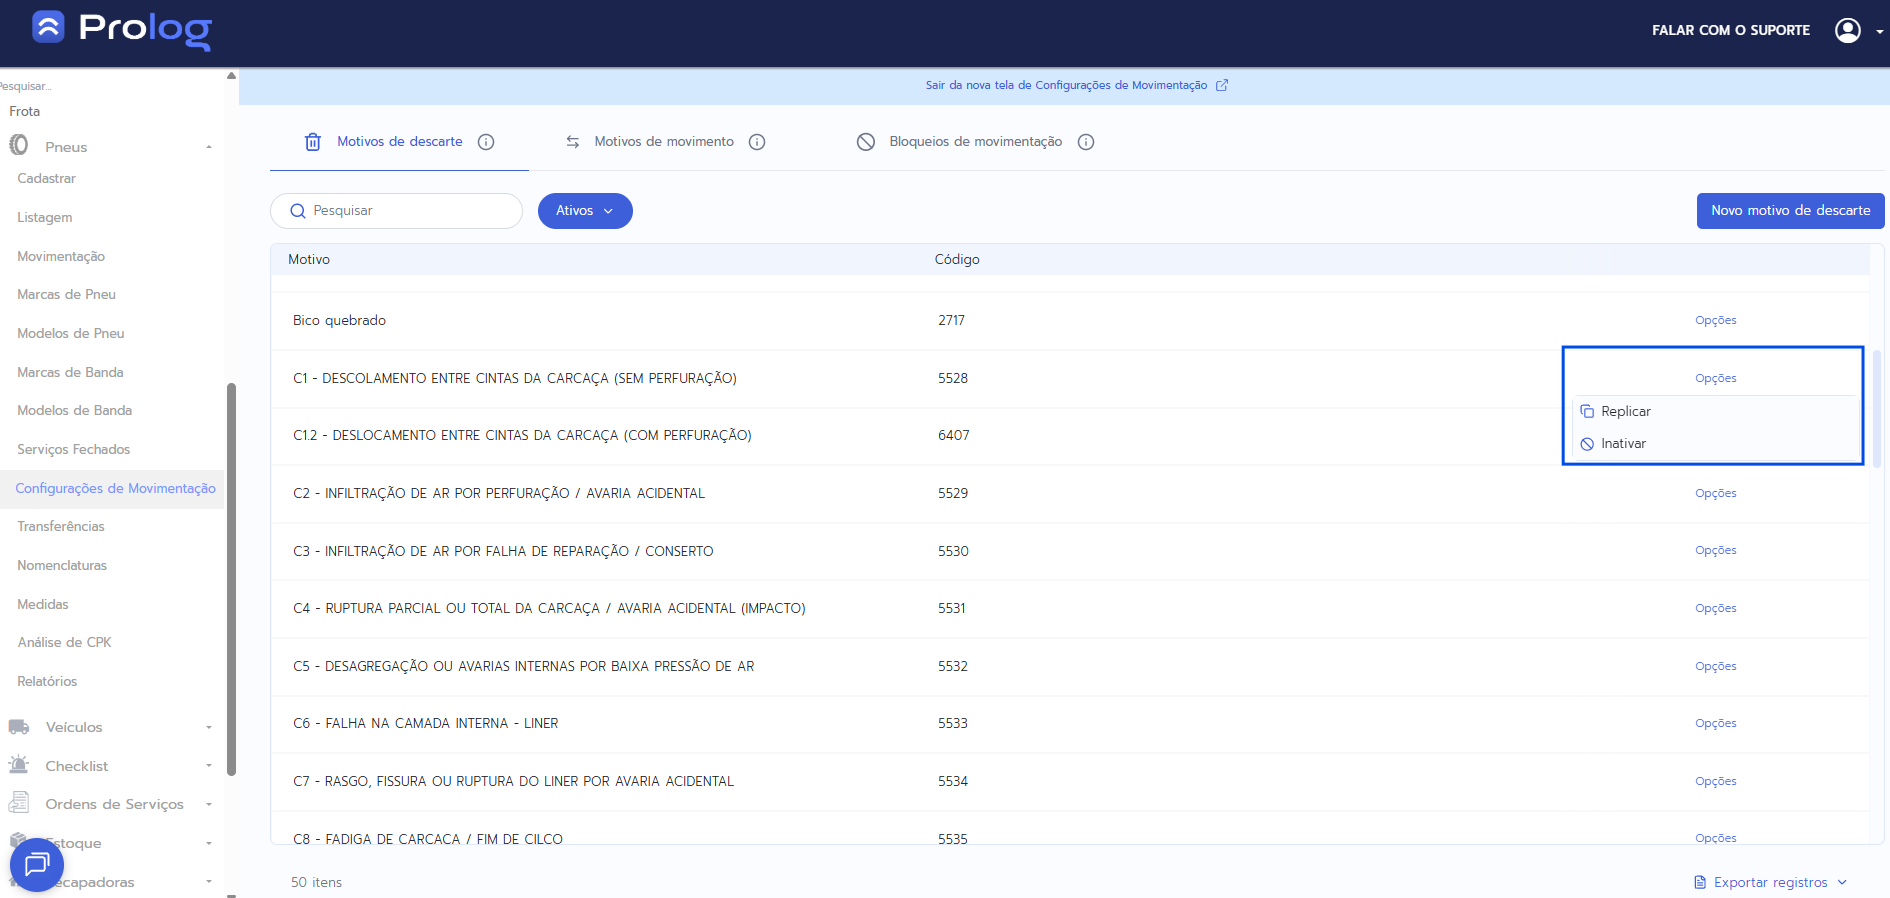Select Replicar in the options menu

coord(1625,411)
